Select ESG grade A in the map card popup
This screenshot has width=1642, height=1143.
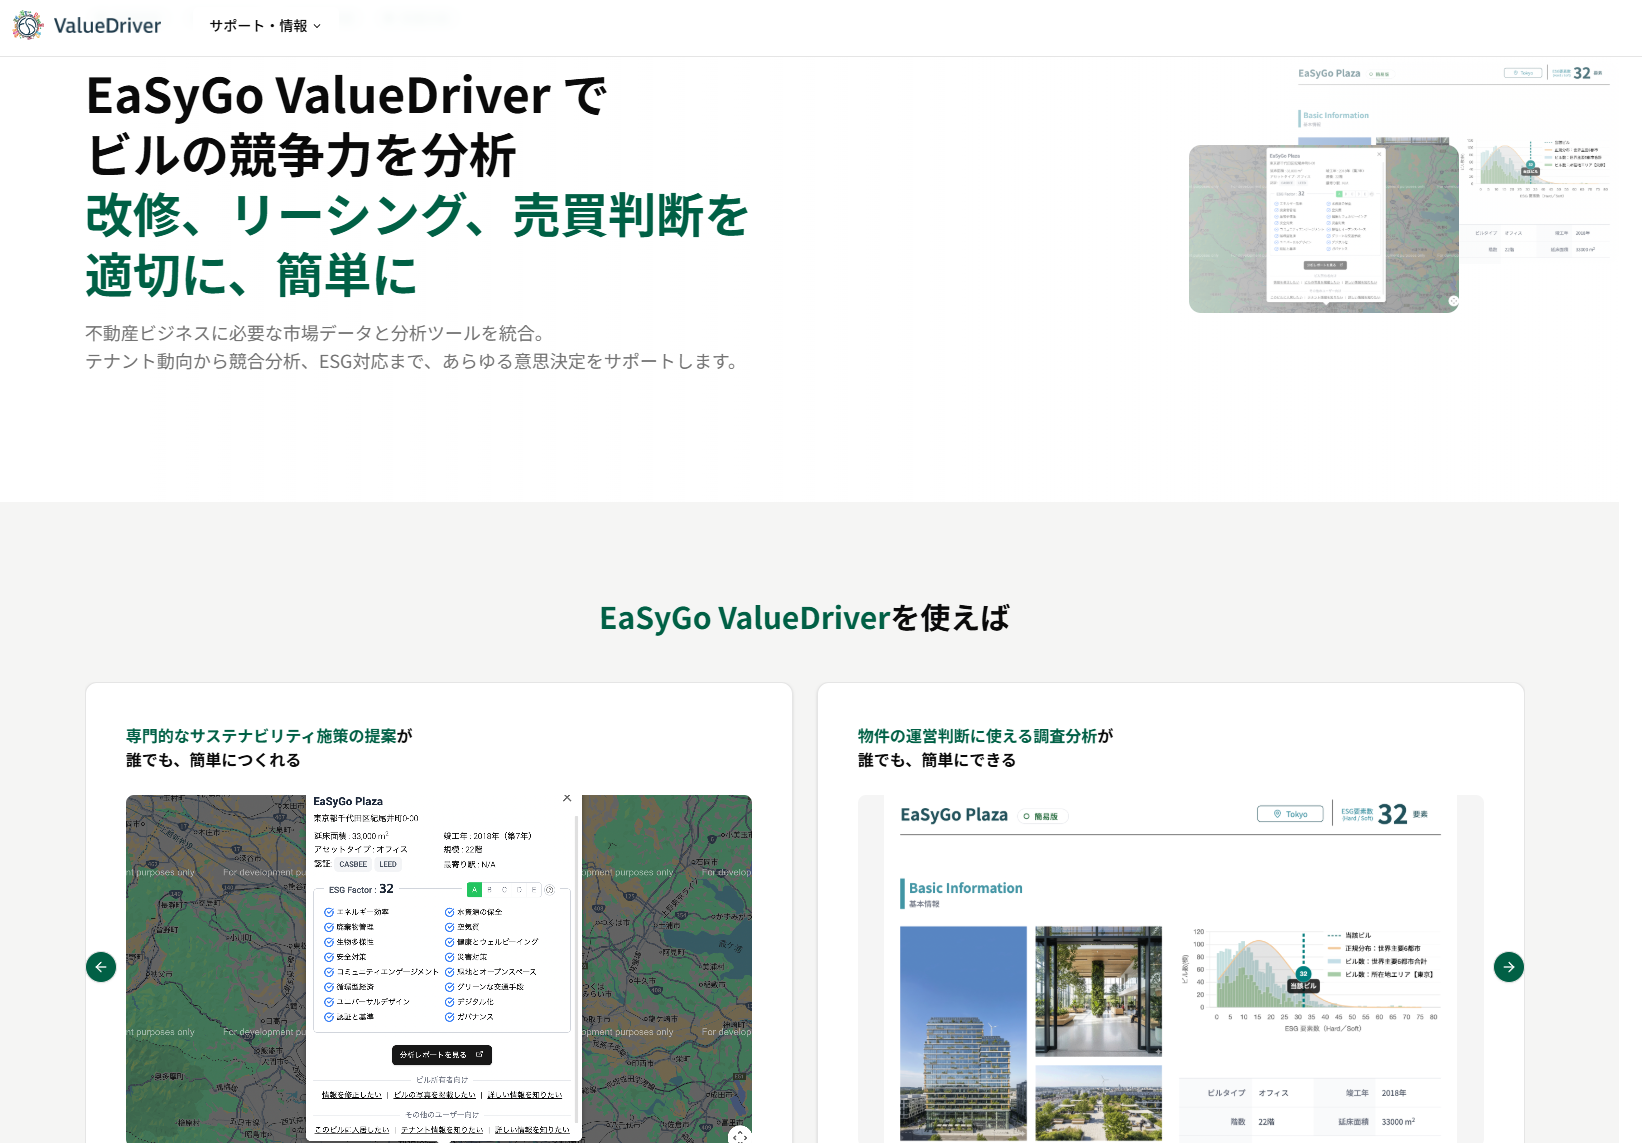pyautogui.click(x=475, y=889)
